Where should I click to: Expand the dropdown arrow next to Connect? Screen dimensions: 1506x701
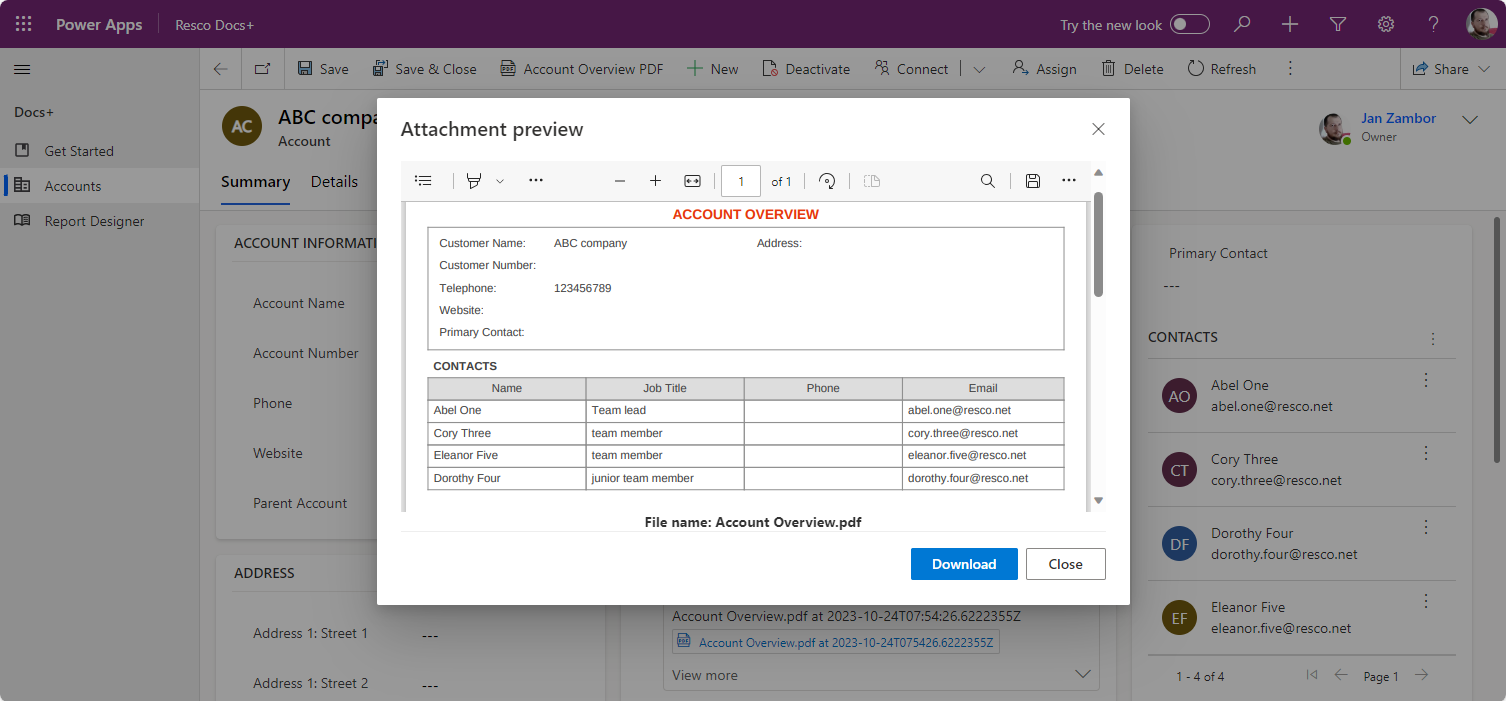(979, 69)
